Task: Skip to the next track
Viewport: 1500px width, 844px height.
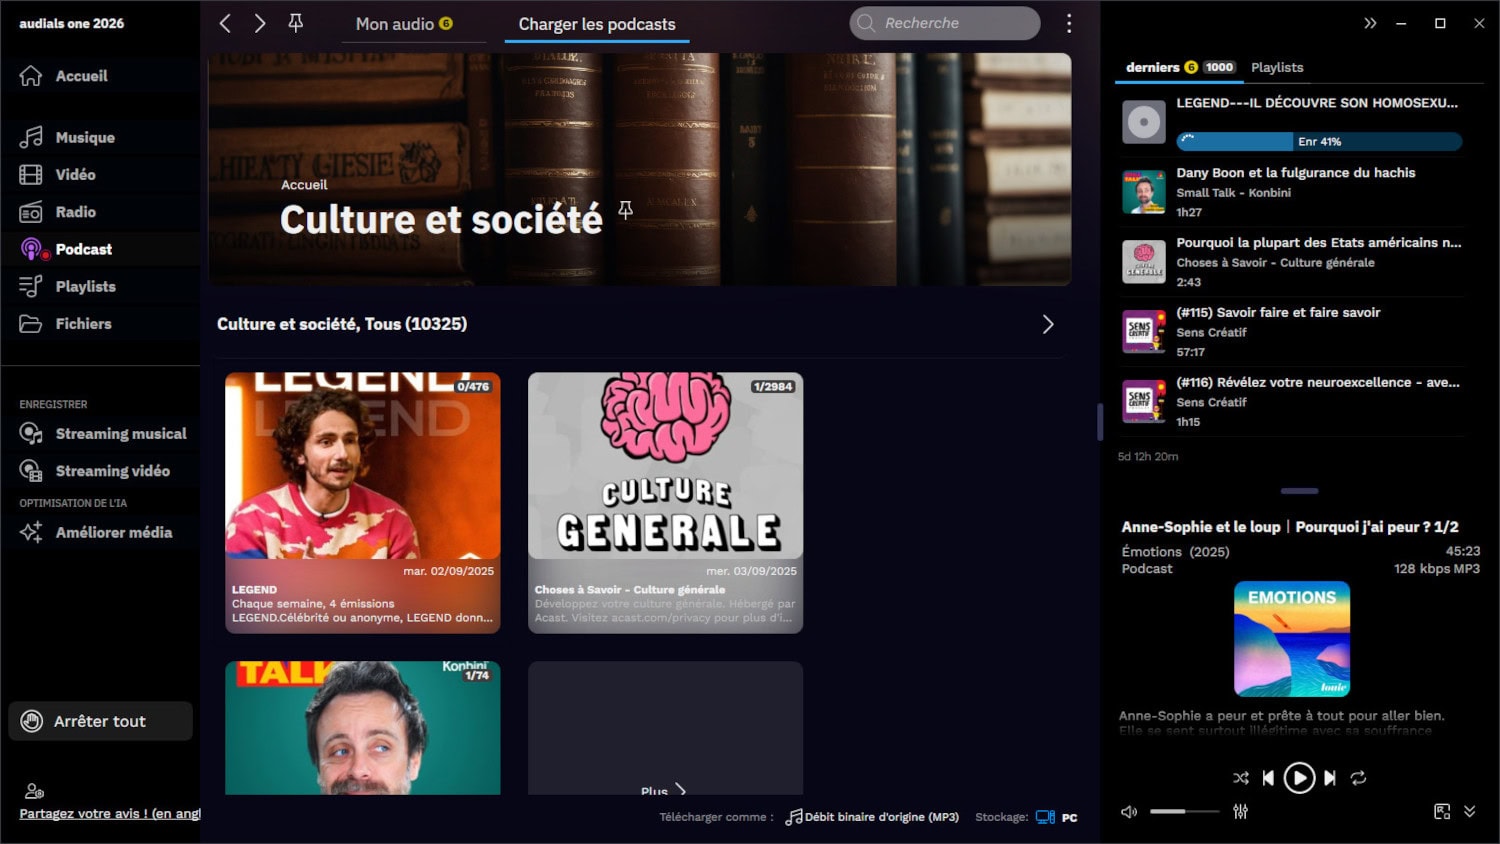Action: click(x=1330, y=778)
